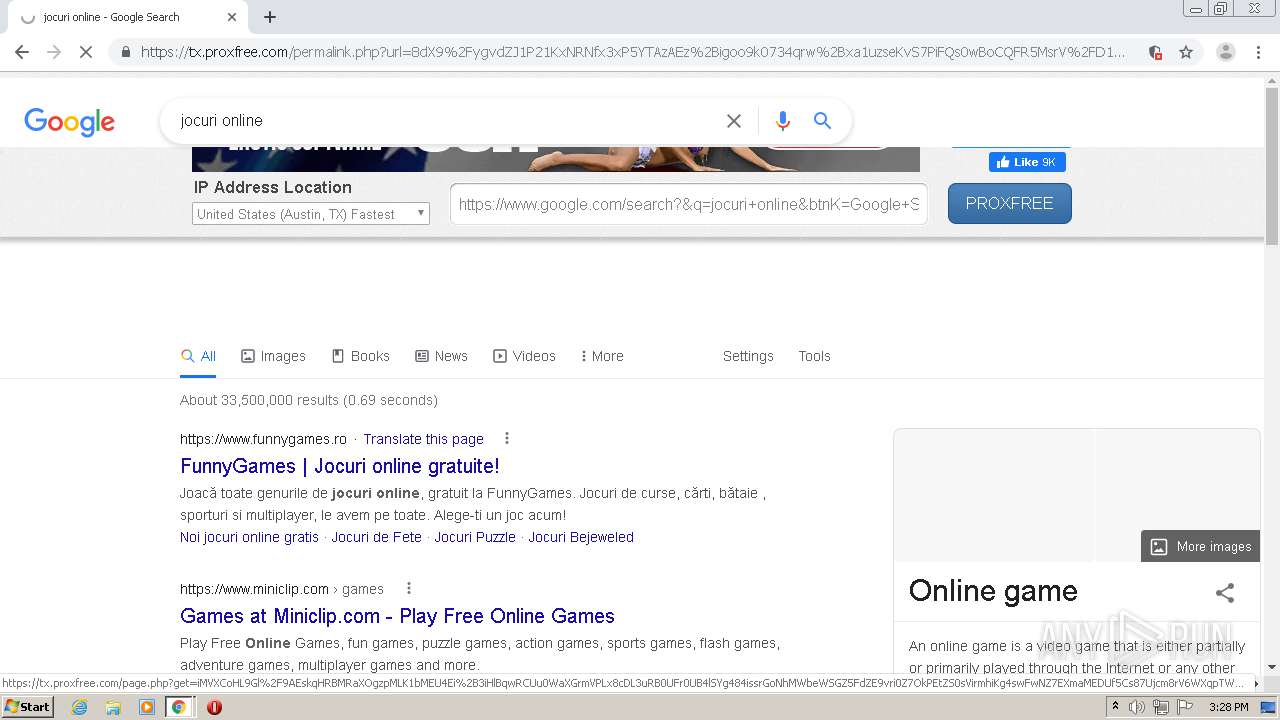Viewport: 1280px width, 720px height.
Task: Open the Chrome profile avatar
Action: click(x=1226, y=52)
